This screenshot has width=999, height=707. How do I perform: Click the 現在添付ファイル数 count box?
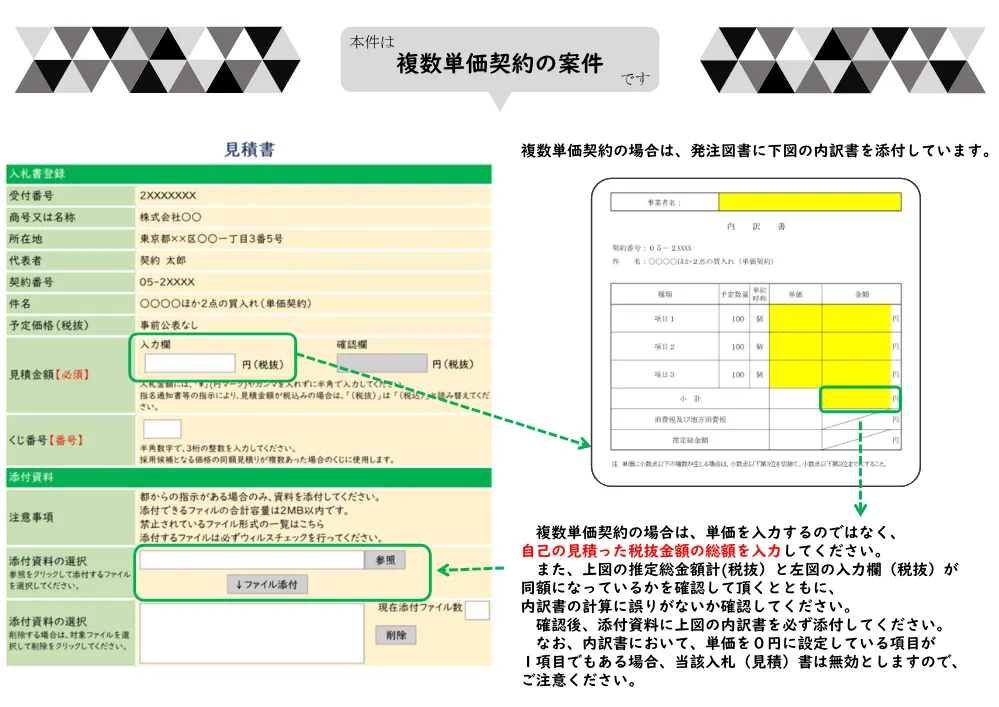(x=477, y=610)
